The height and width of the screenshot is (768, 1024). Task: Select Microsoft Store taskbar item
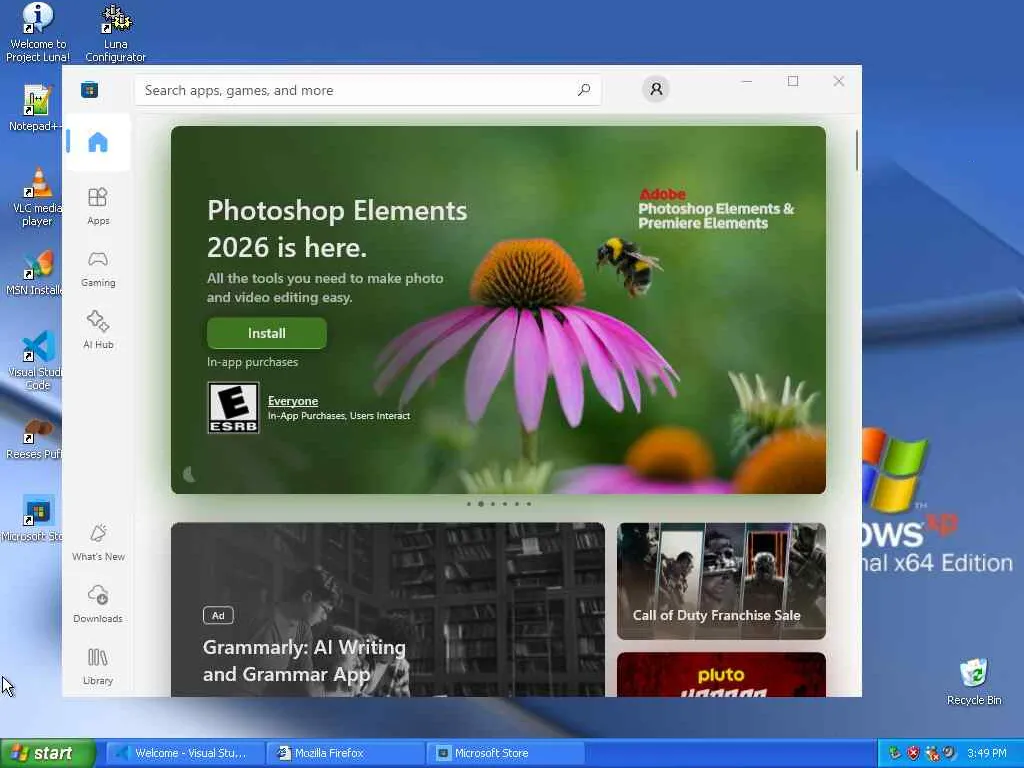click(506, 753)
